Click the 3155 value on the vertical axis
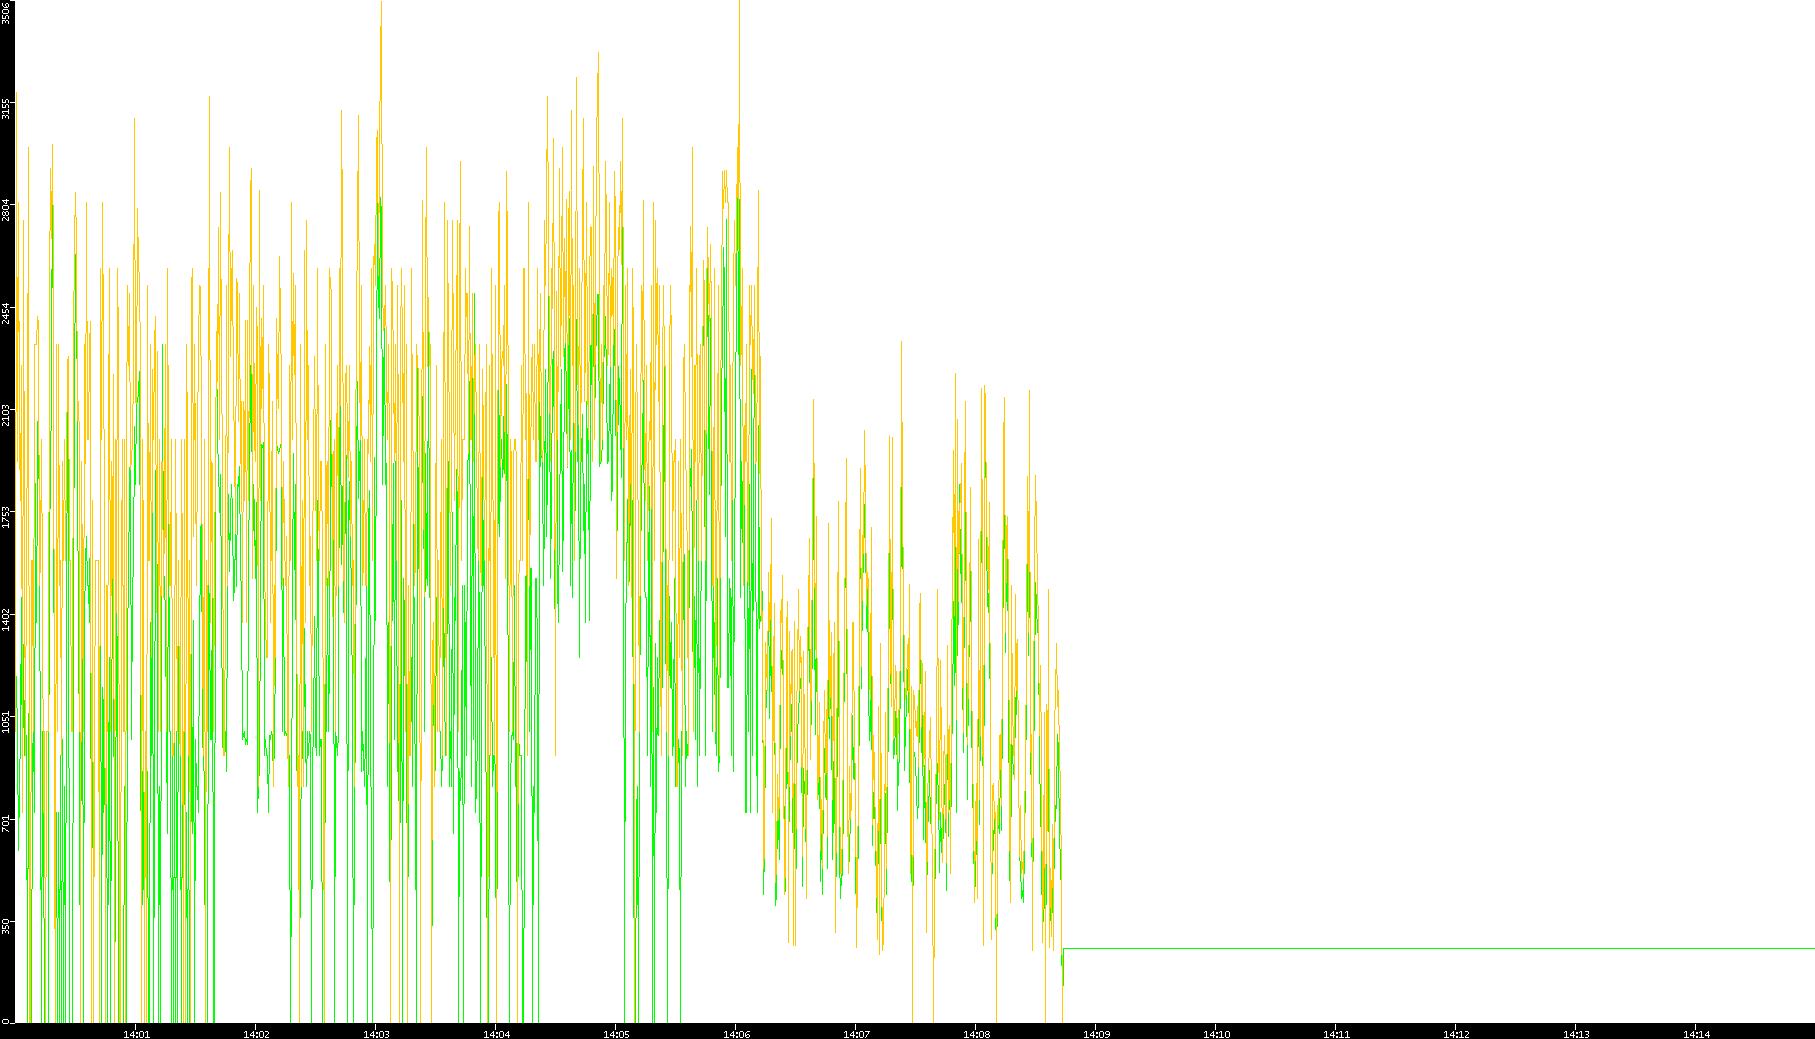 click(x=7, y=108)
